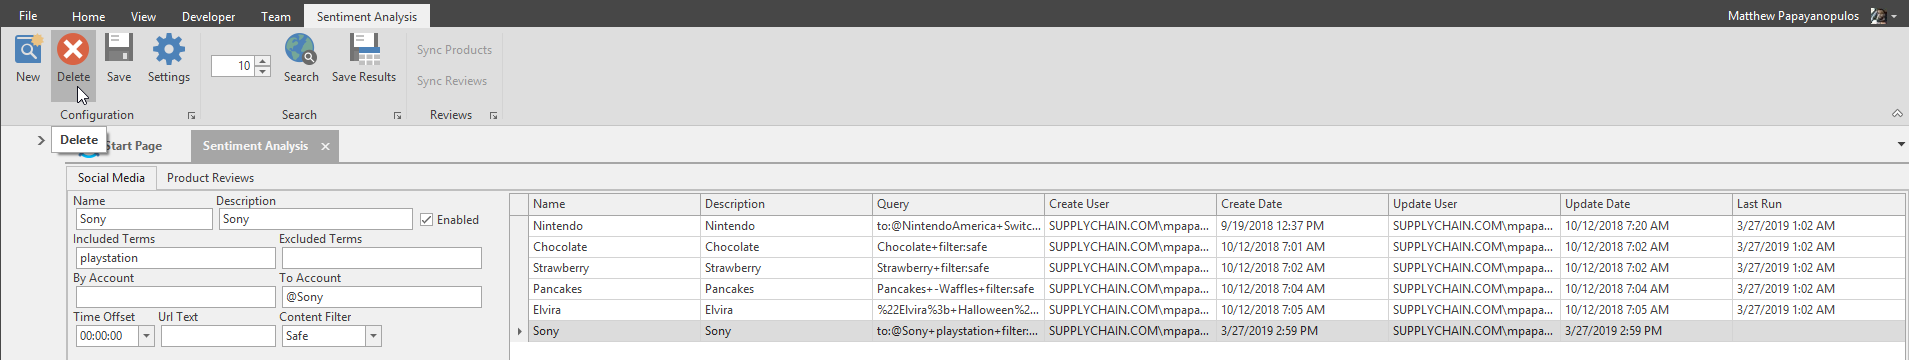1909x360 pixels.
Task: Launch Configuration group dialog launcher
Action: click(191, 116)
